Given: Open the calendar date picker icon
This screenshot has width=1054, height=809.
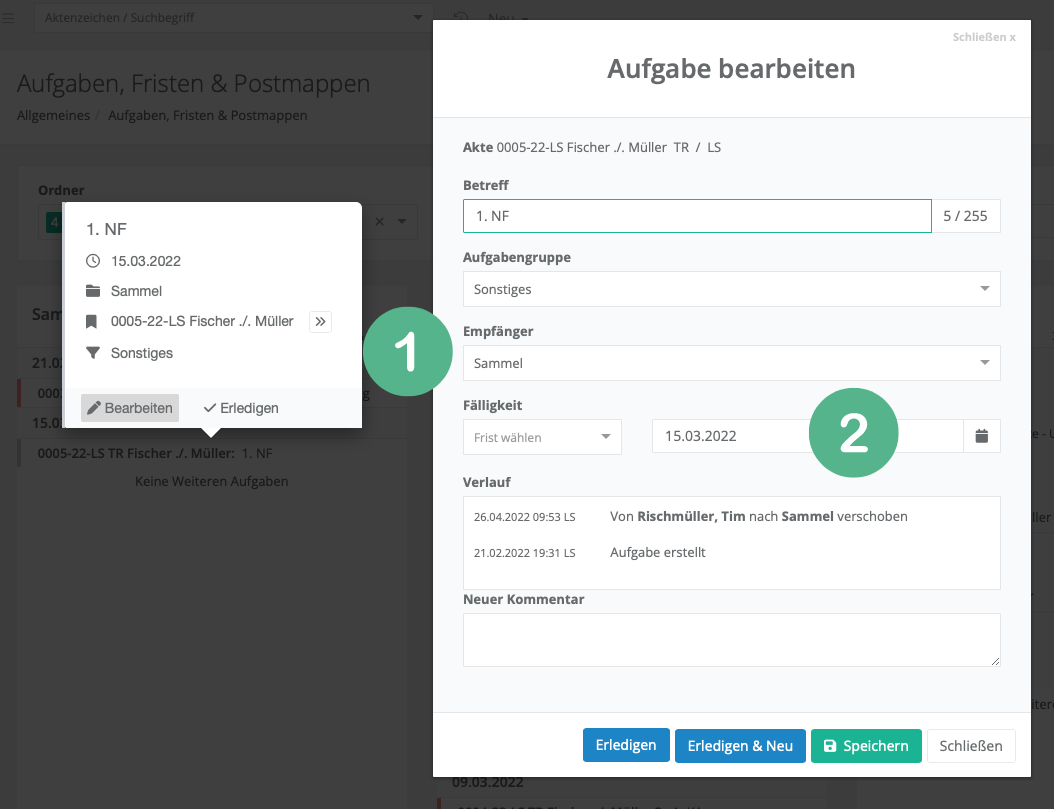Looking at the screenshot, I should click(x=981, y=436).
